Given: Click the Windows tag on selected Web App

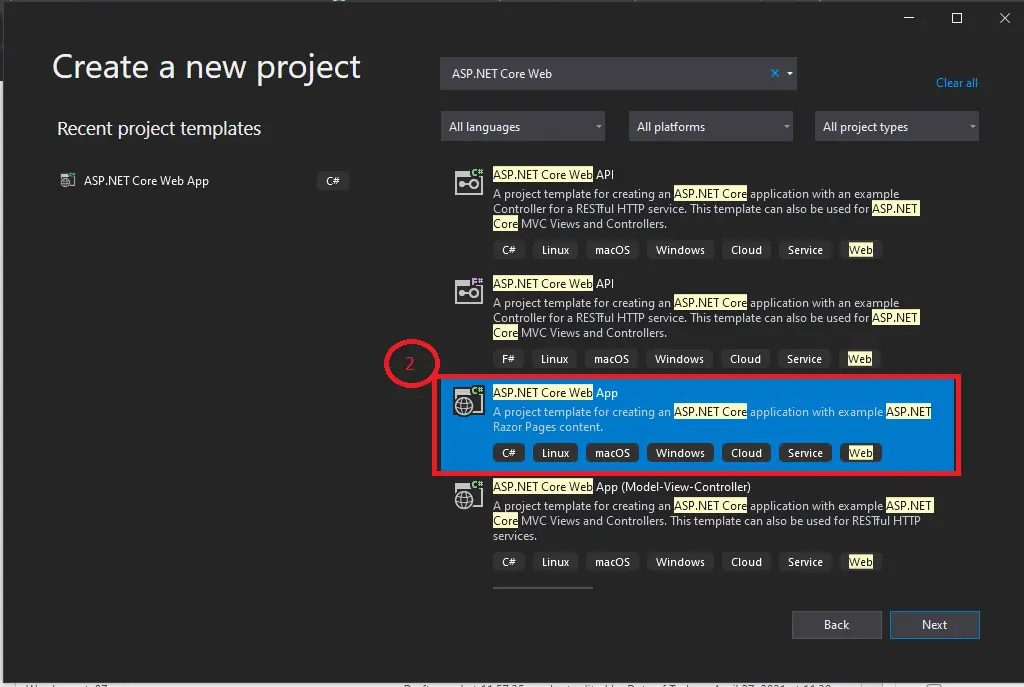Looking at the screenshot, I should (x=680, y=453).
